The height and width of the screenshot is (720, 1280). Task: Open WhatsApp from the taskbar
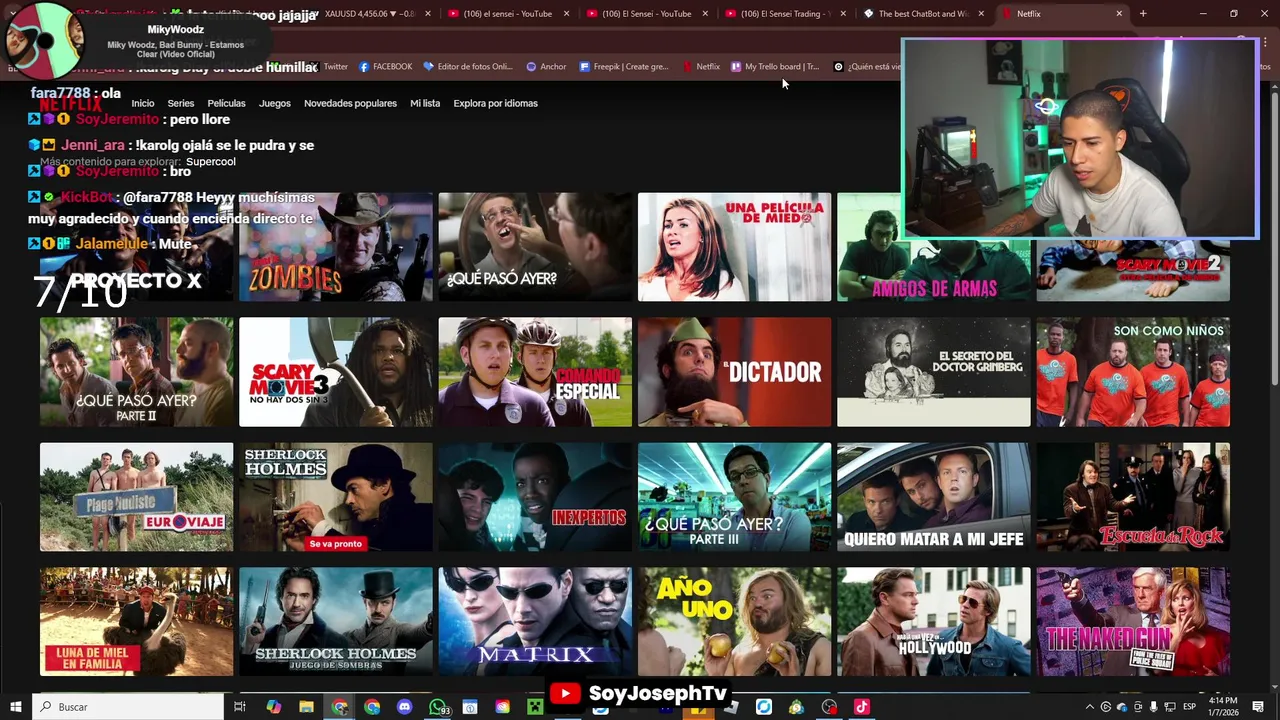[x=437, y=707]
